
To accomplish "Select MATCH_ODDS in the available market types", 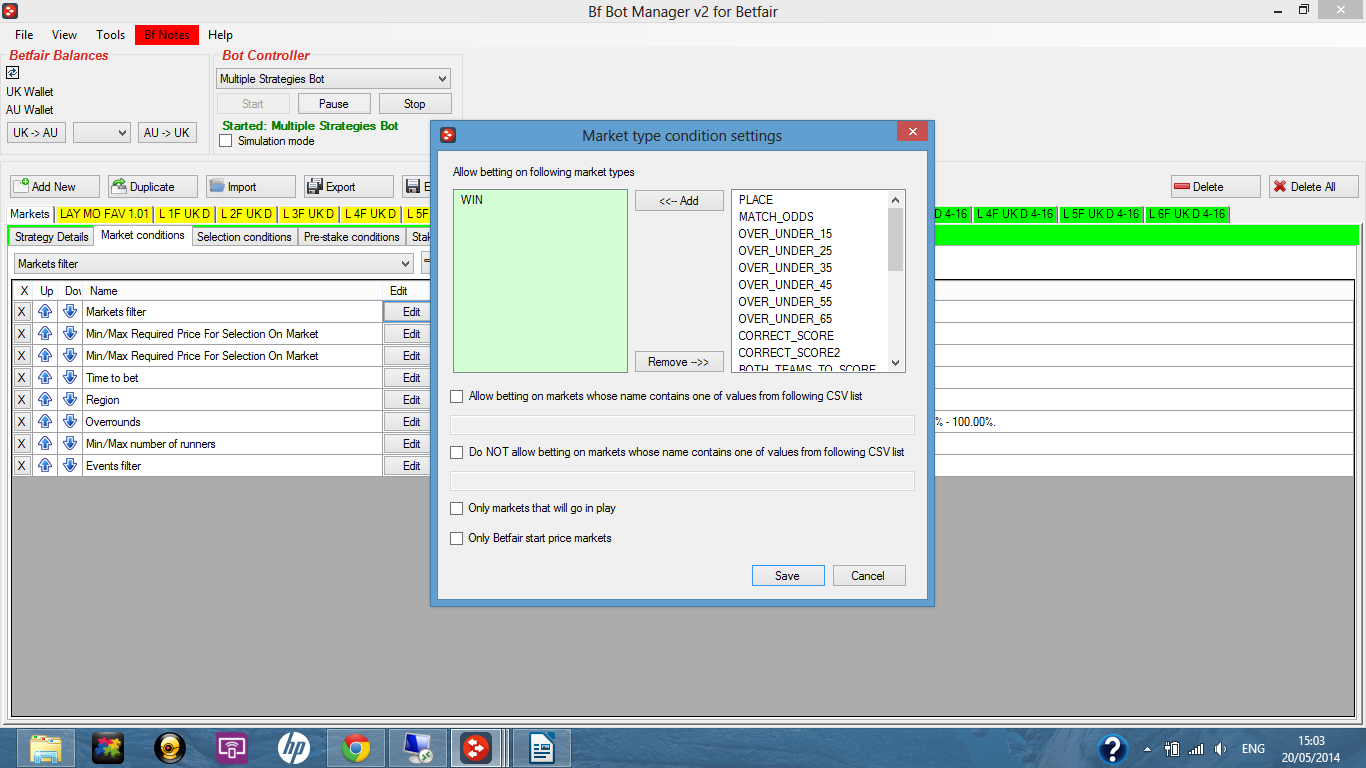I will click(x=776, y=217).
